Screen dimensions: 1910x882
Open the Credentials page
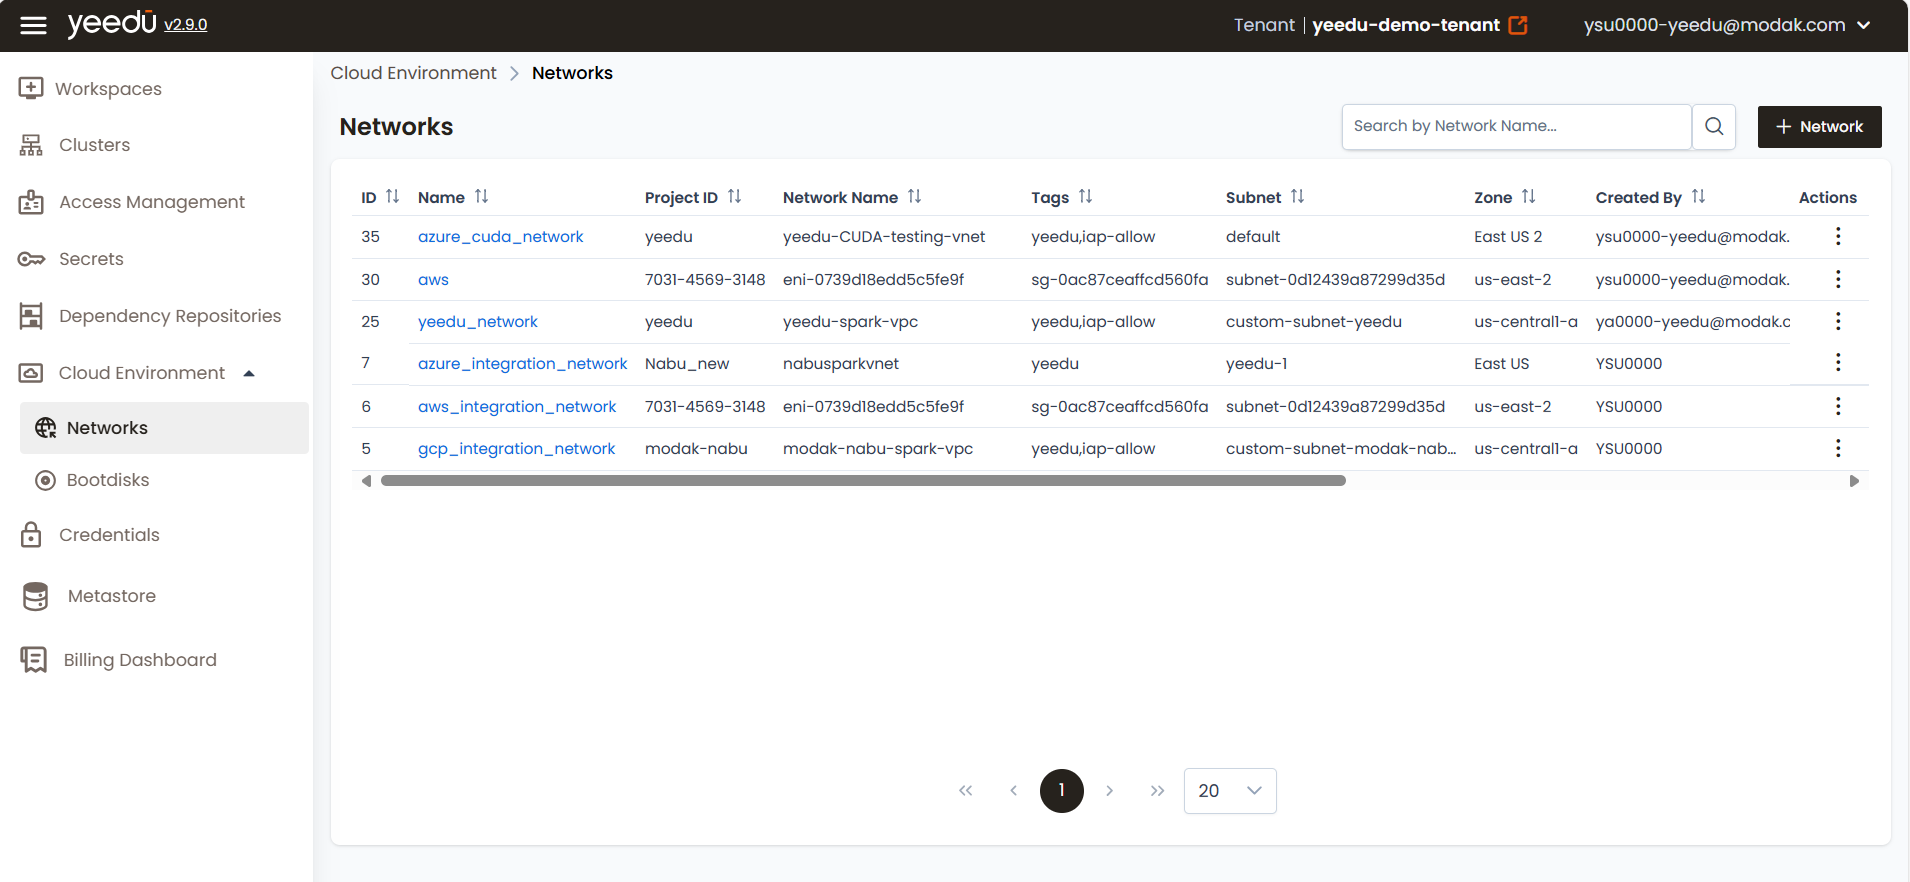tap(109, 535)
